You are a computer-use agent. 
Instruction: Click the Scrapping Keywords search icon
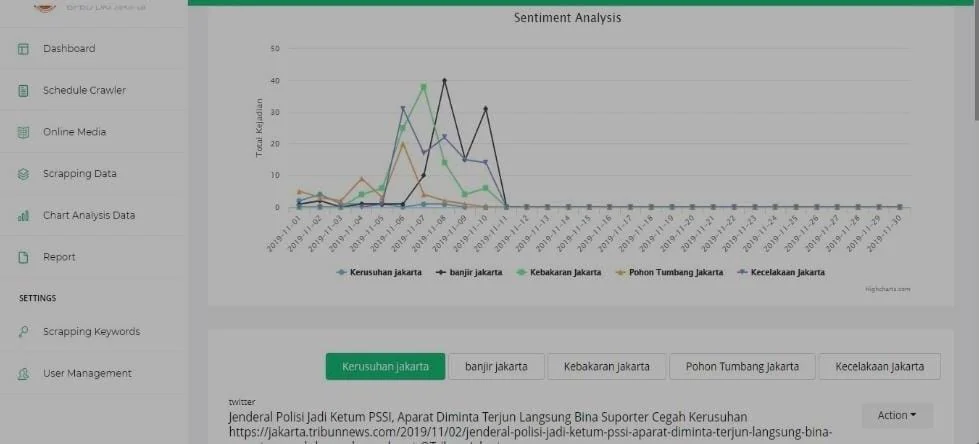pyautogui.click(x=23, y=332)
